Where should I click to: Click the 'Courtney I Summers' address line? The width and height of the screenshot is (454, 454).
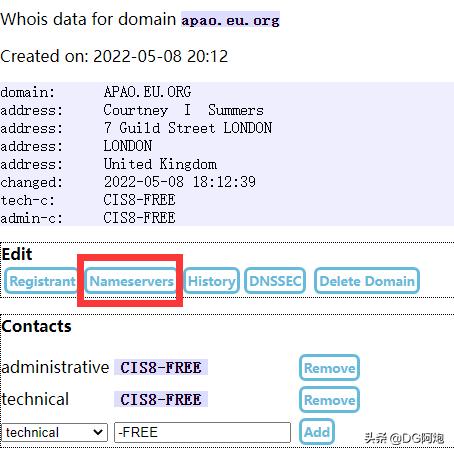tap(183, 110)
